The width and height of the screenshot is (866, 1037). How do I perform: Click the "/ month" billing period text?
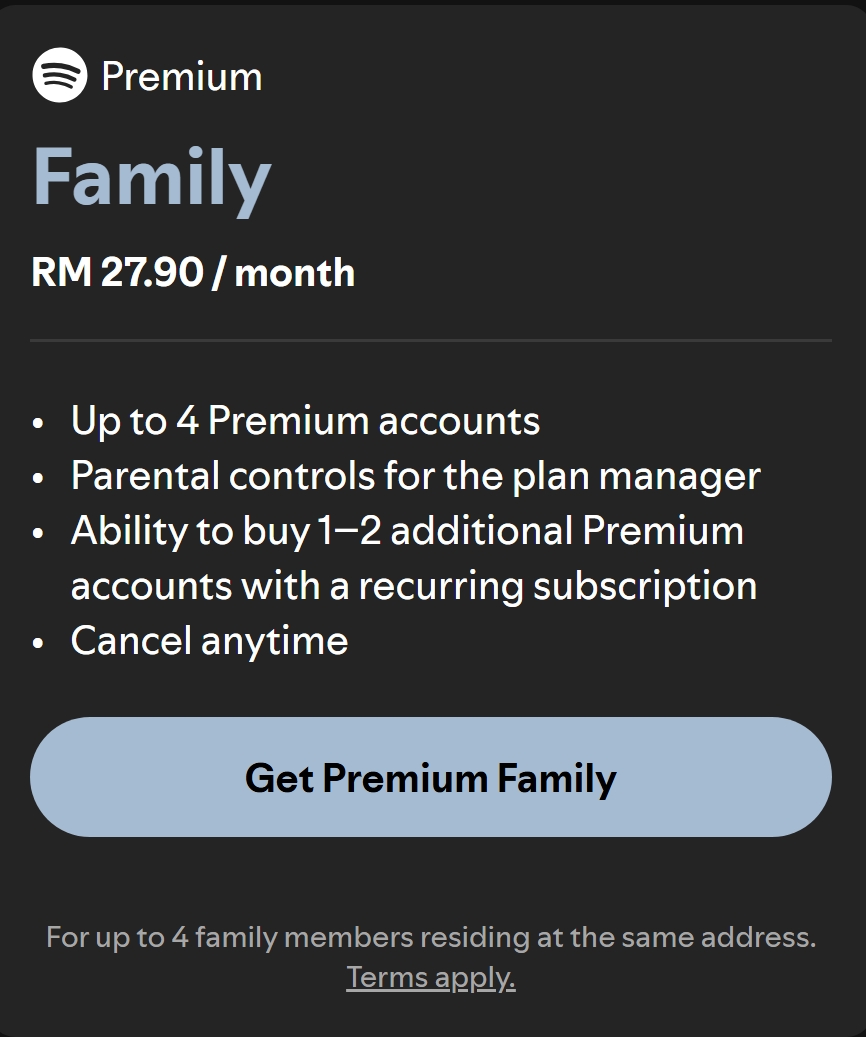click(284, 272)
